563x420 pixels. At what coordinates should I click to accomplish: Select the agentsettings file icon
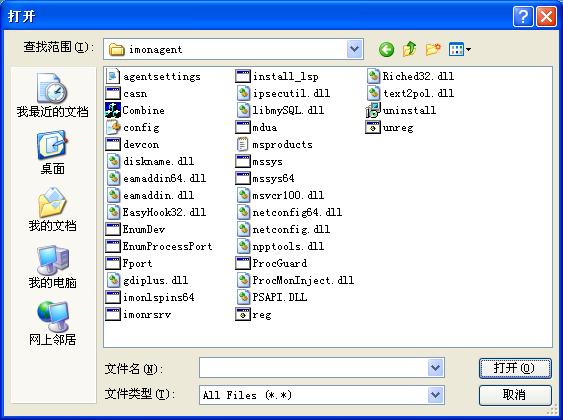[113, 76]
